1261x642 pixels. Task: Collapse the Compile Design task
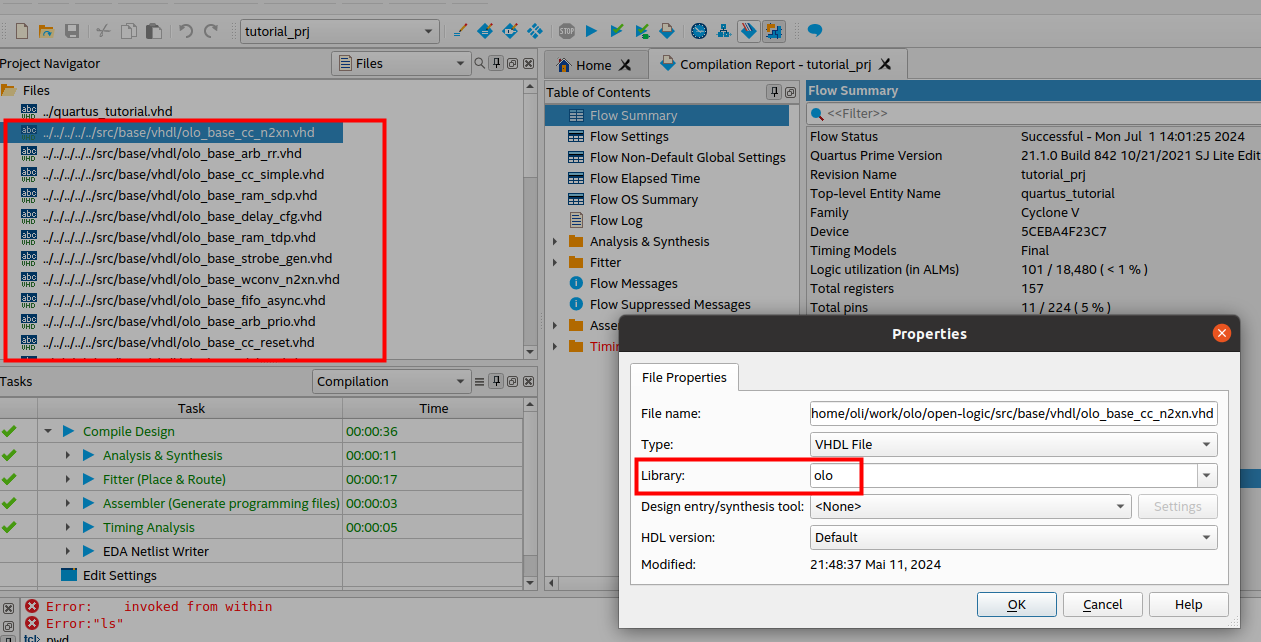pyautogui.click(x=48, y=431)
